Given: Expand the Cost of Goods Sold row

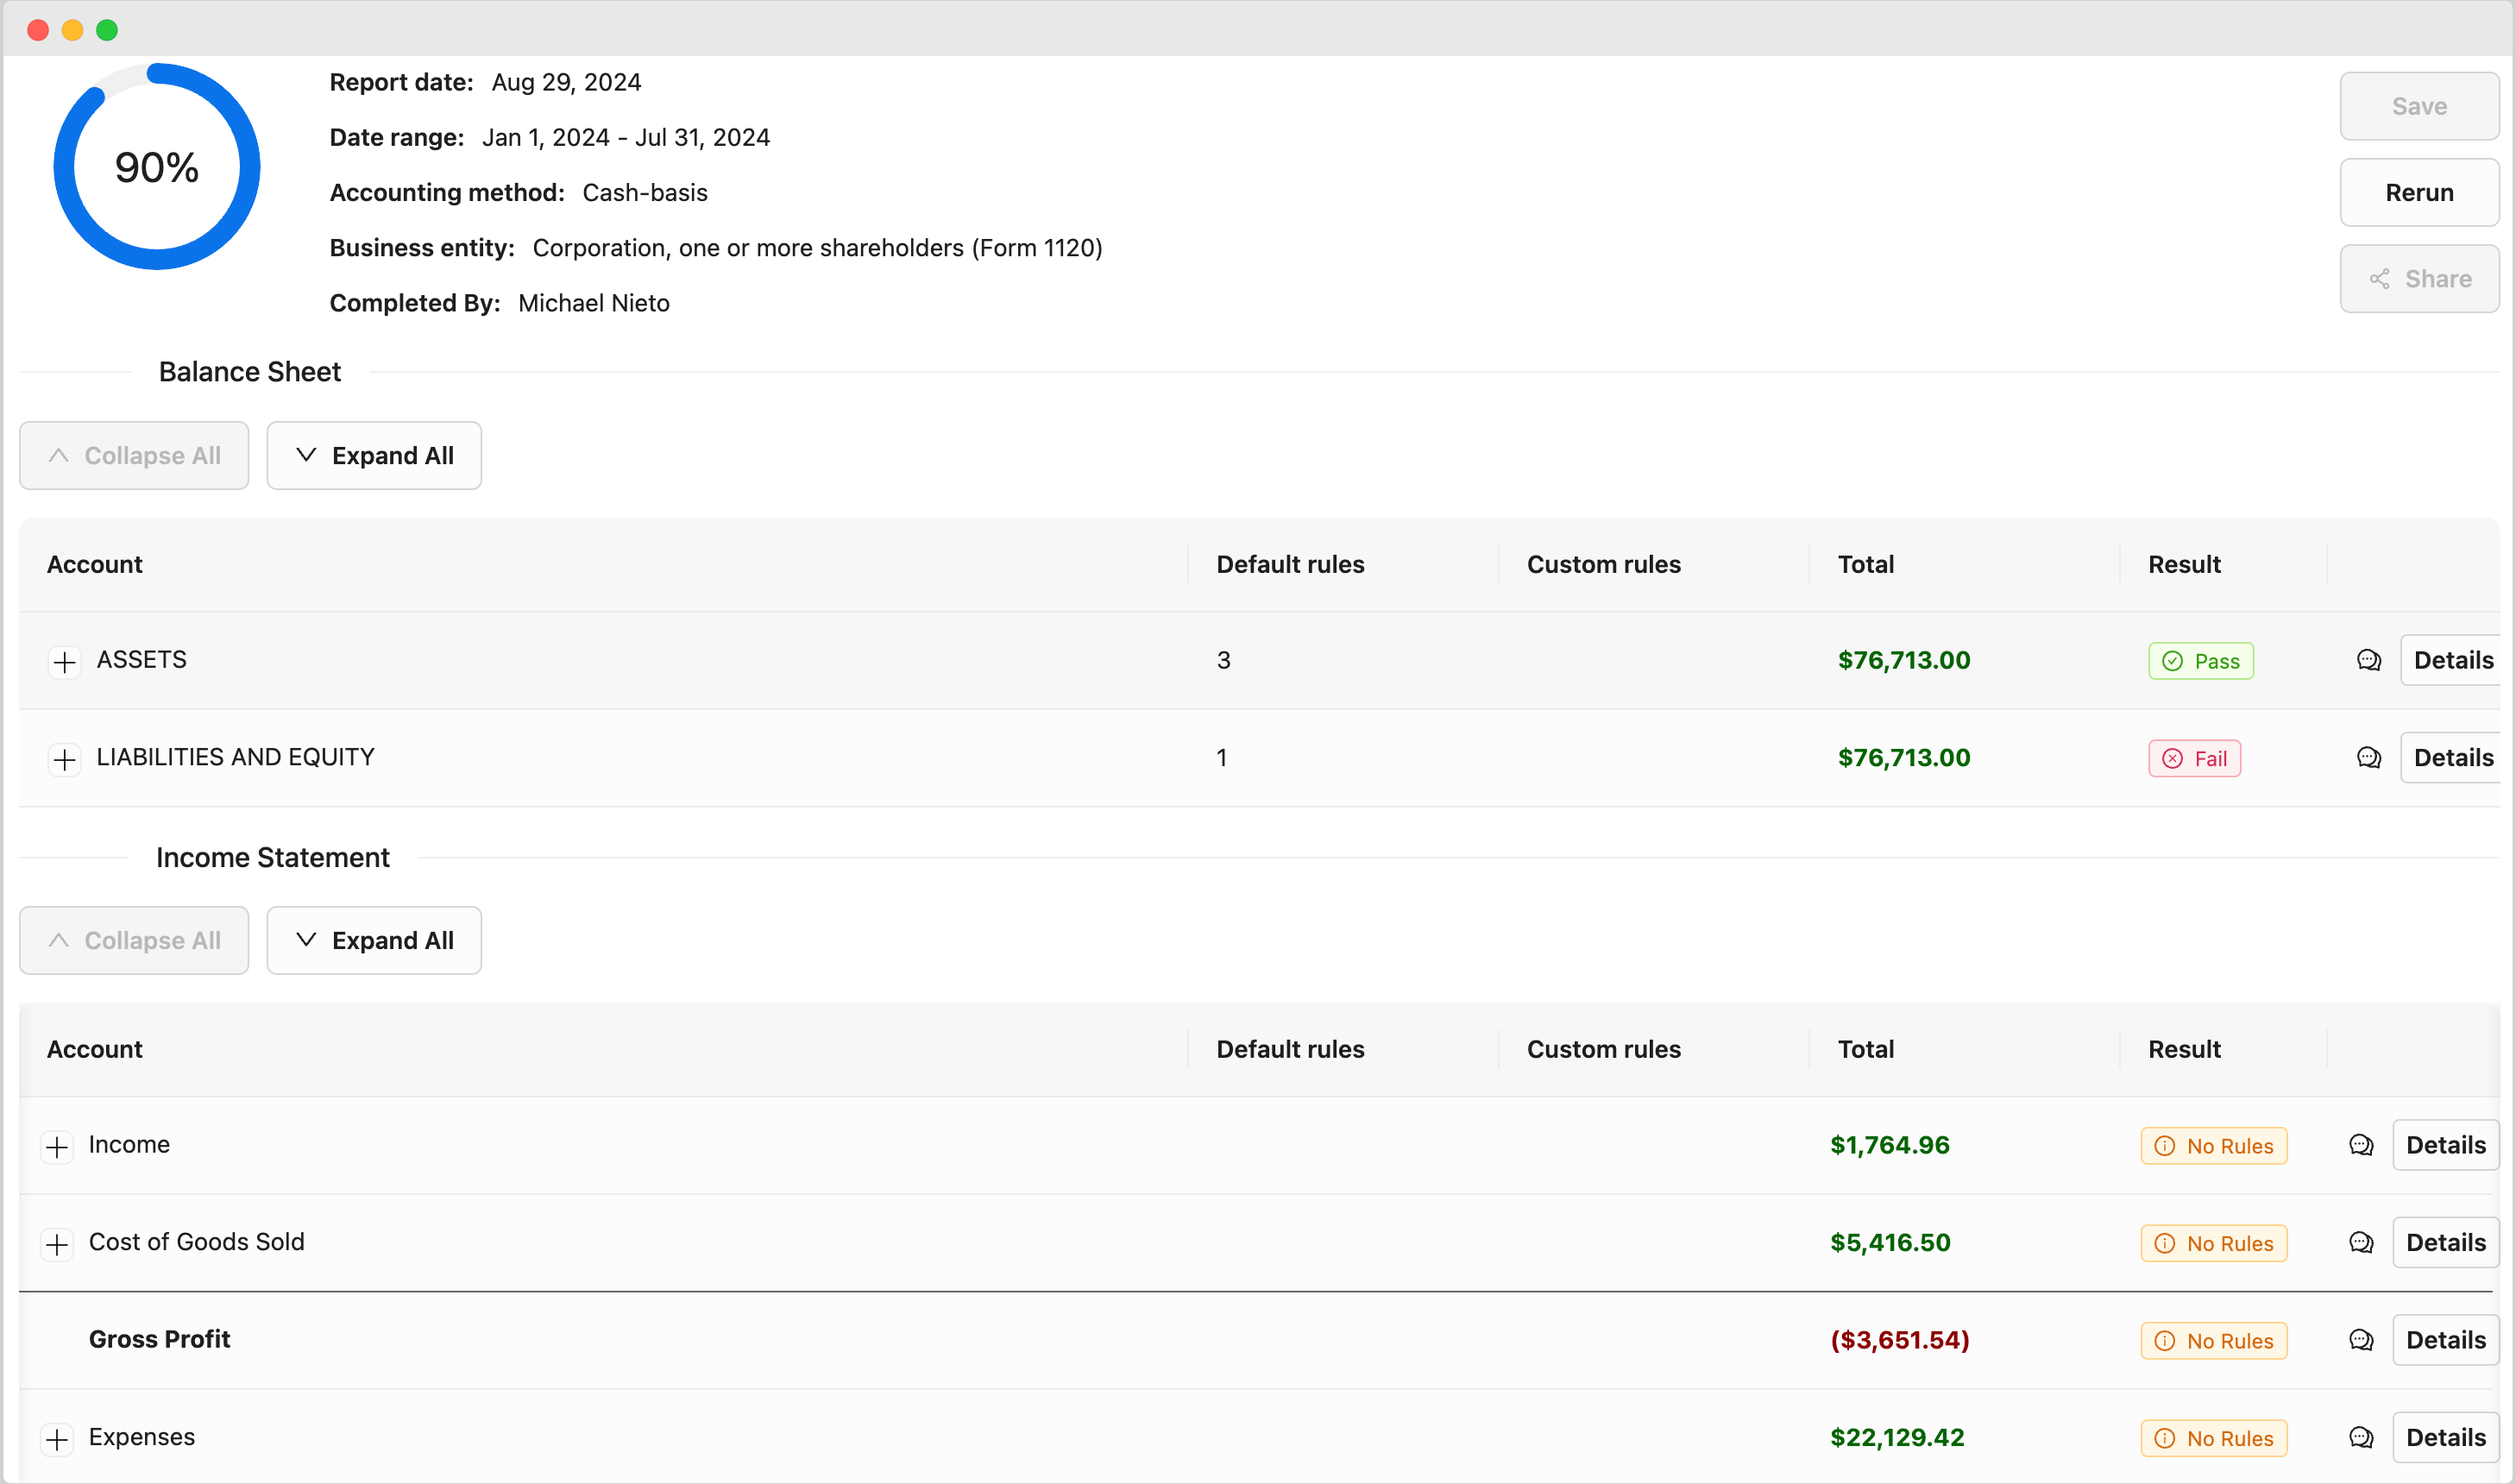Looking at the screenshot, I should click(57, 1244).
